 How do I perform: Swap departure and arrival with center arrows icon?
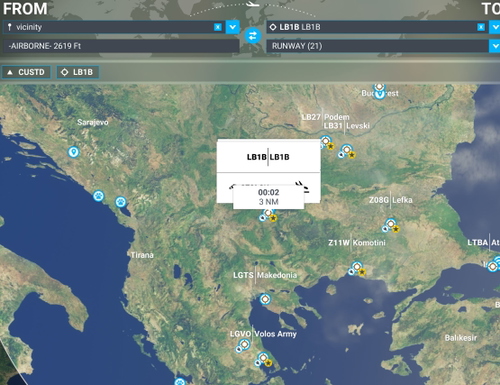tap(253, 36)
